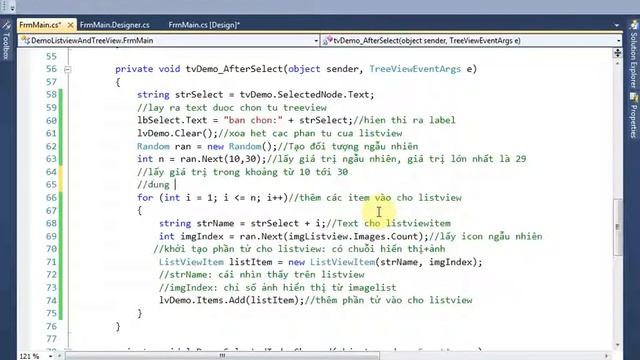The width and height of the screenshot is (640, 360).
Task: Open the active files list dropdown arrow
Action: (616, 25)
